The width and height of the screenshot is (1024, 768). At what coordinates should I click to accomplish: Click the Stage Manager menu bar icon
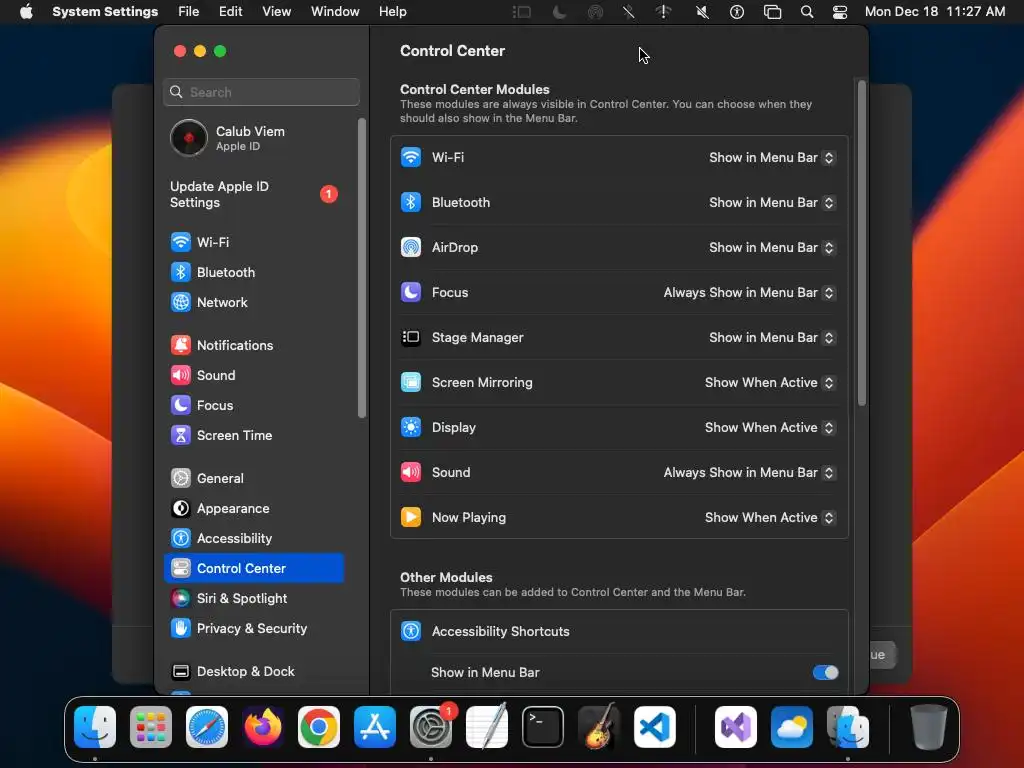click(522, 12)
